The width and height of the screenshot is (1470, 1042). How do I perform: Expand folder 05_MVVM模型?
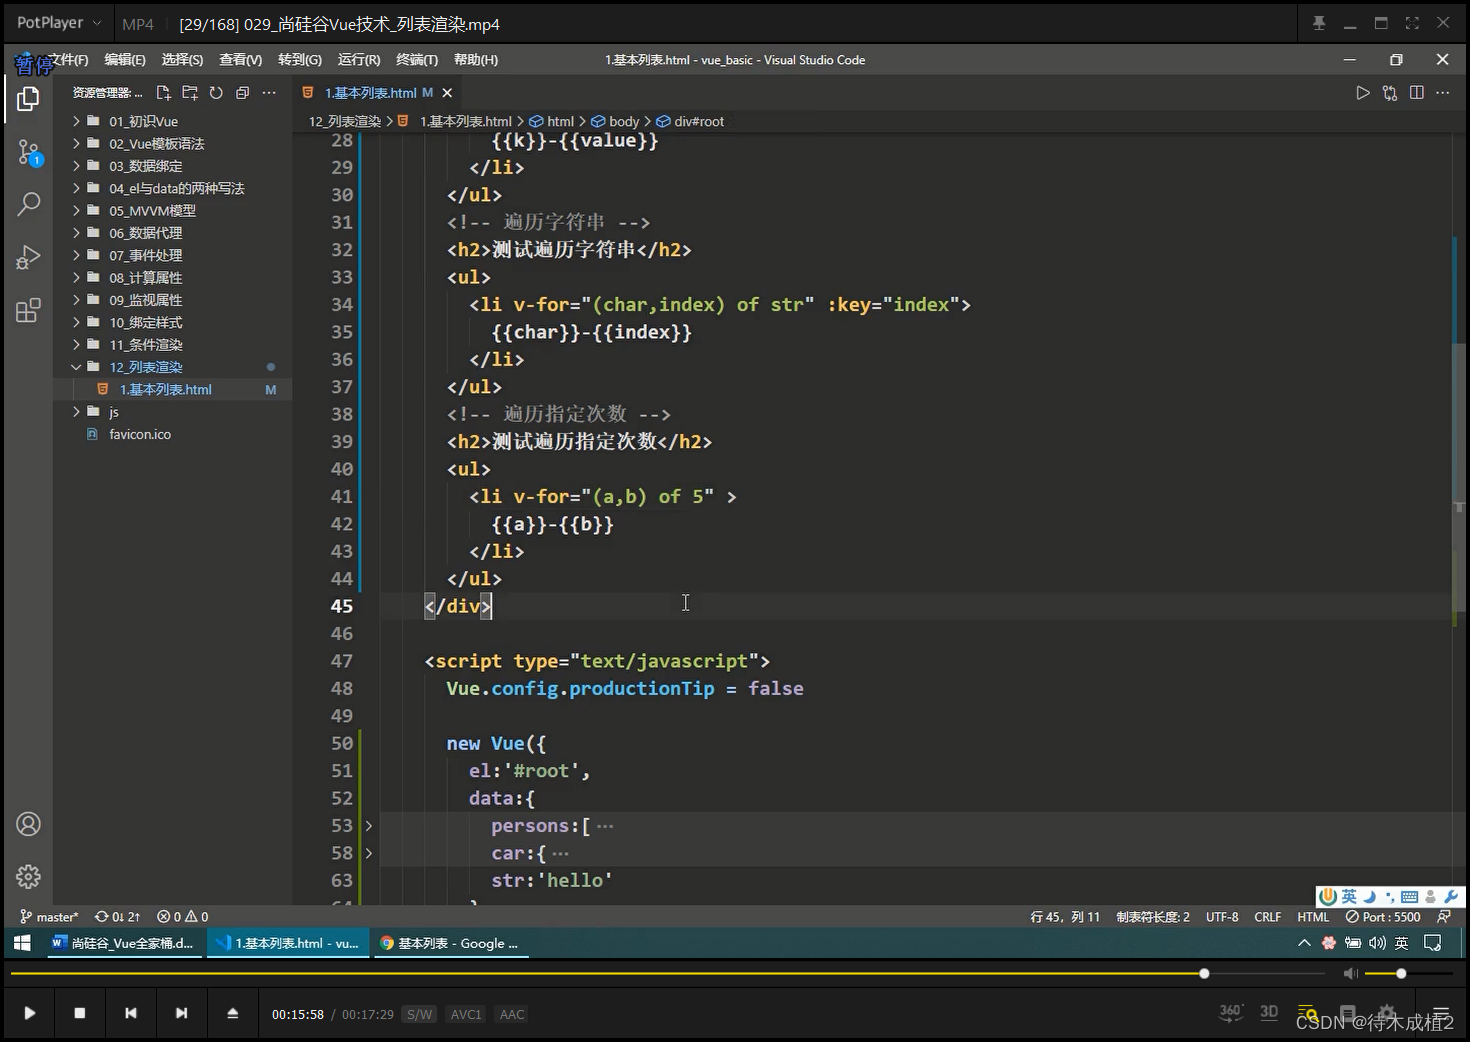coord(152,211)
